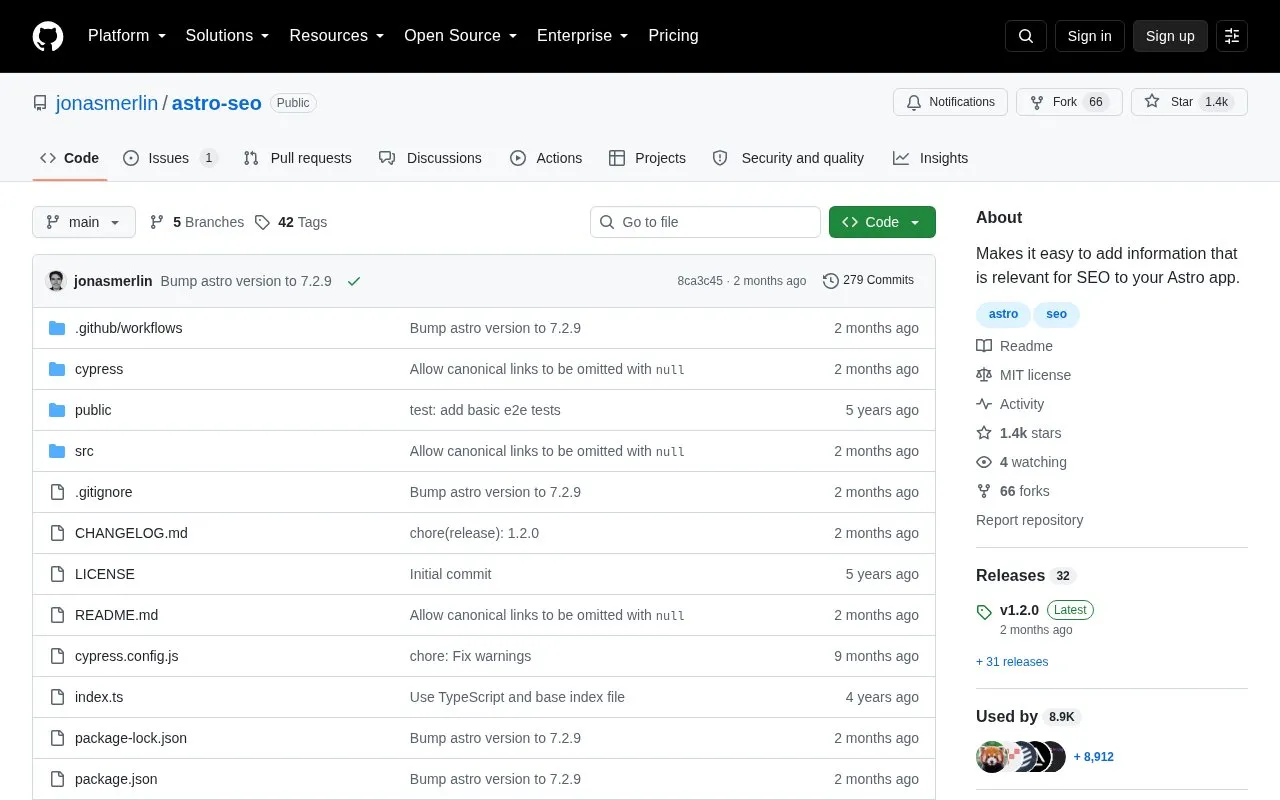Open the appearance settings icon button
The width and height of the screenshot is (1280, 800).
click(x=1232, y=36)
